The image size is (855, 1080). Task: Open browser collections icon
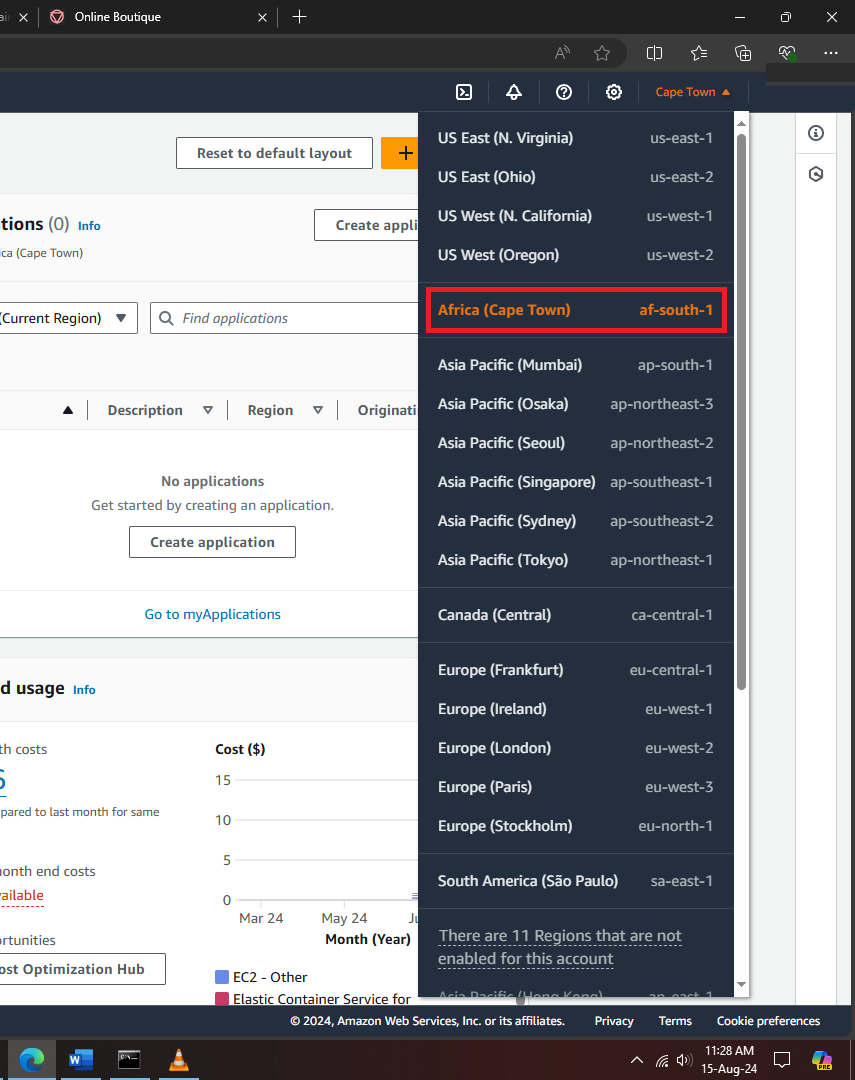tap(743, 53)
